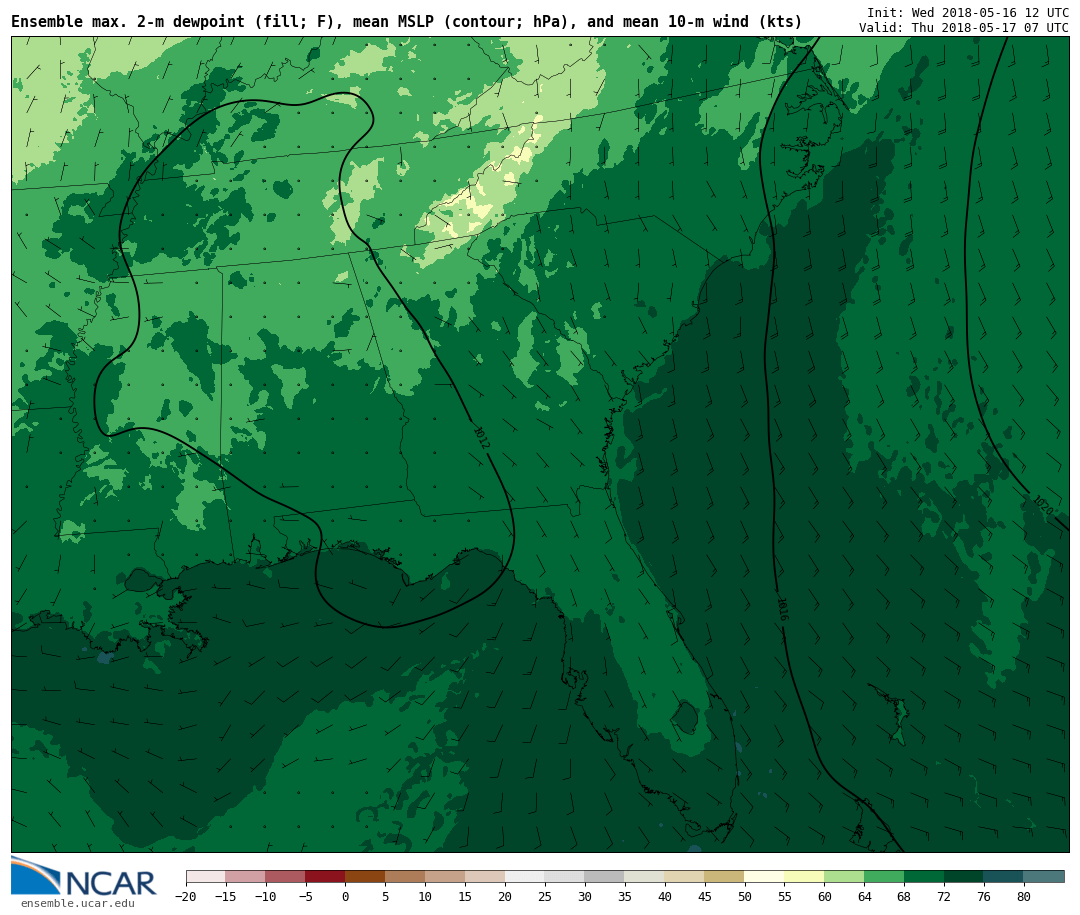Click the 1012 contour label
The width and height of the screenshot is (1080, 915).
click(x=481, y=438)
